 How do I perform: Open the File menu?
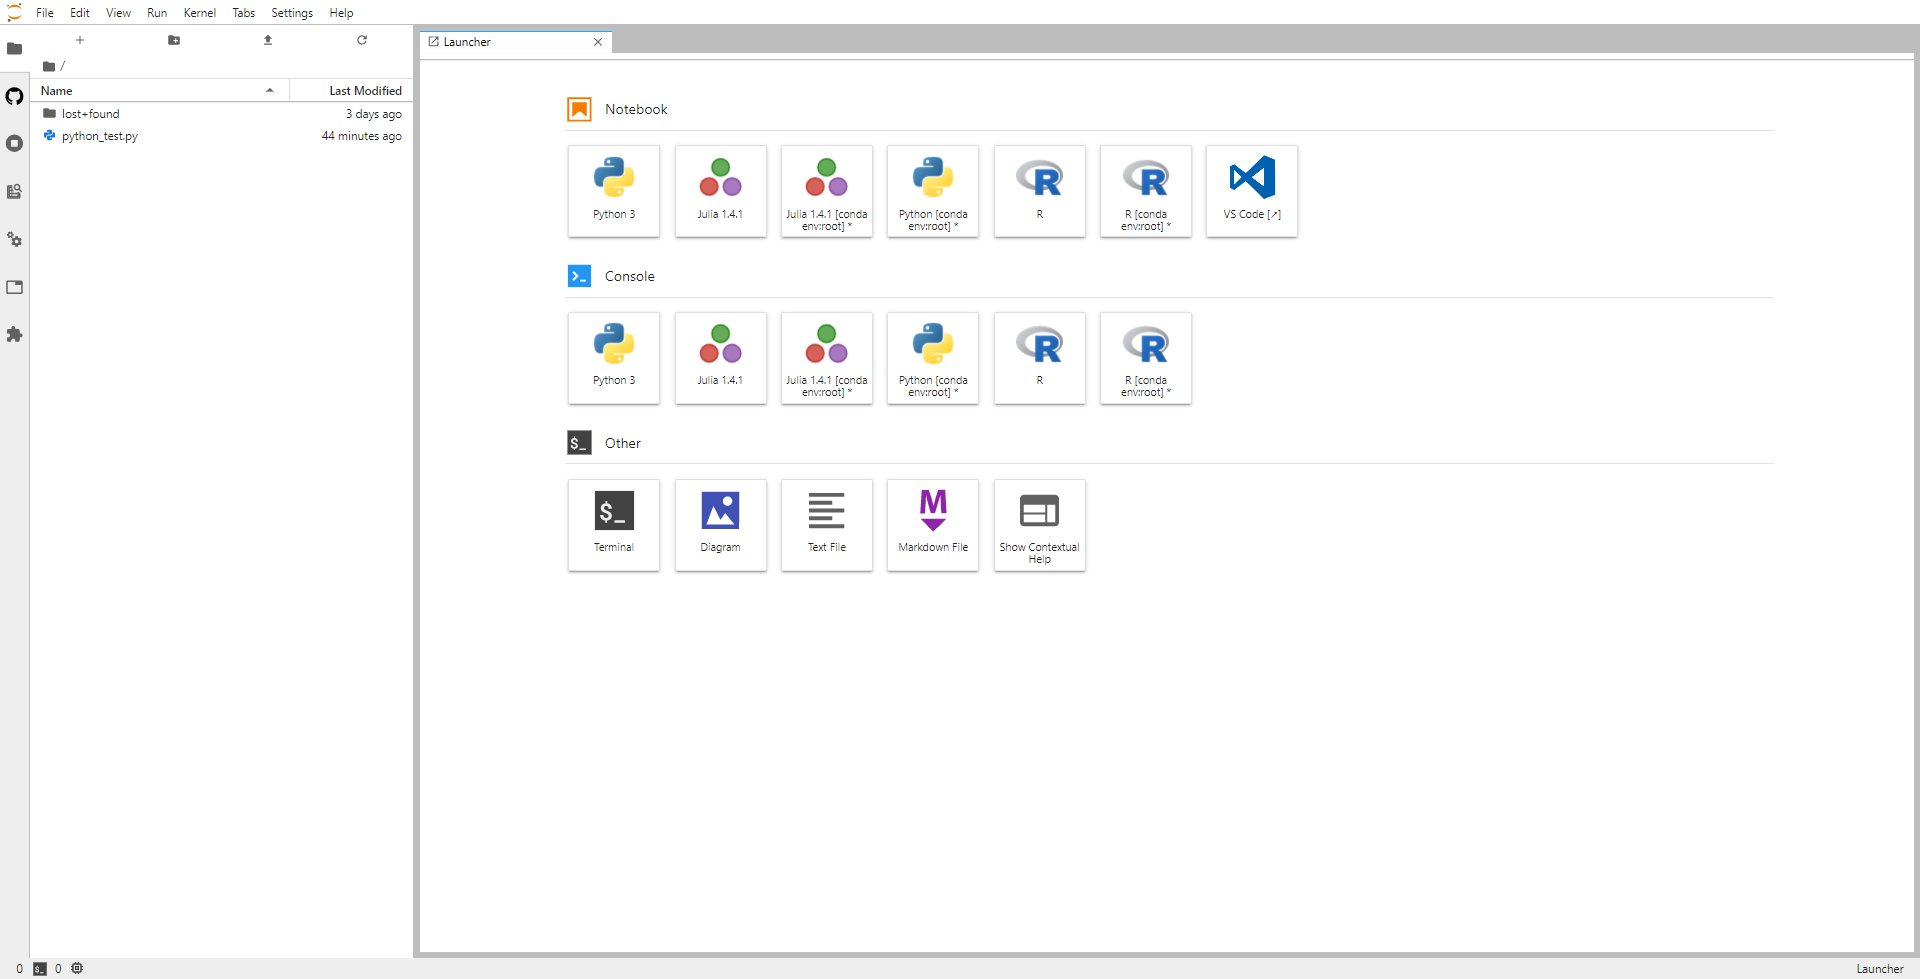tap(45, 13)
